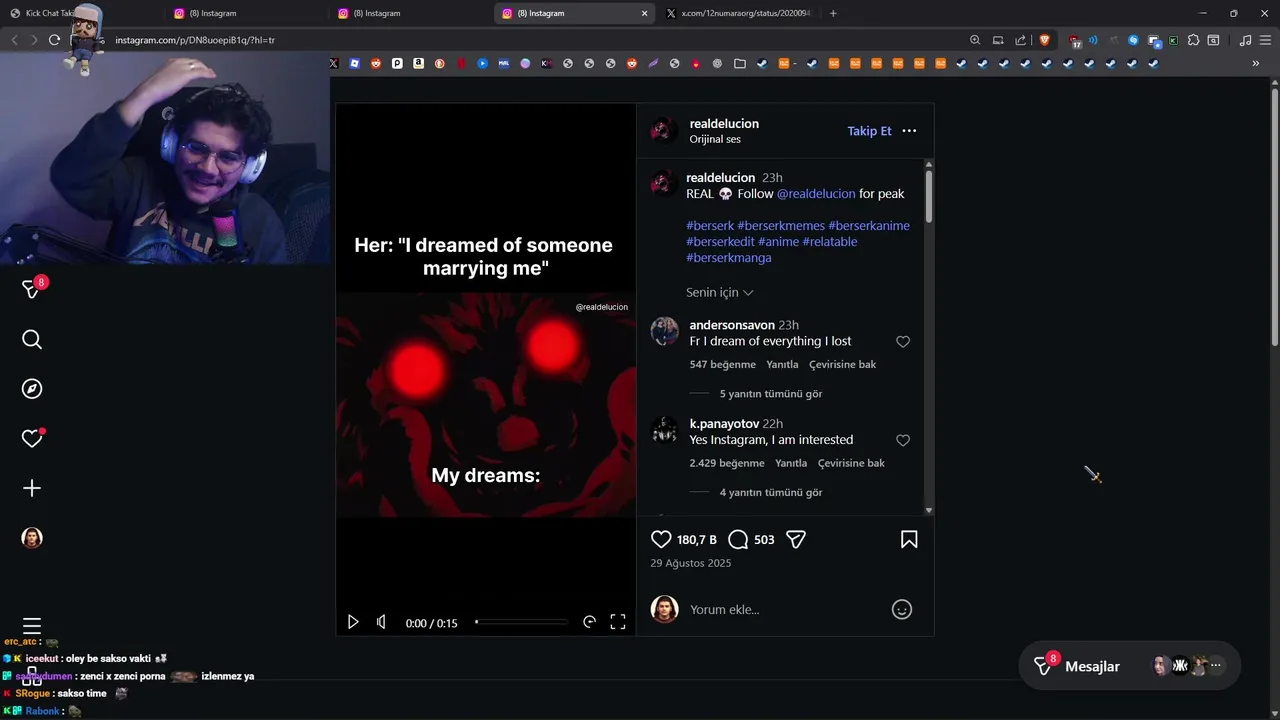Open the music note media control
Image resolution: width=1280 pixels, height=720 pixels.
tap(1245, 40)
